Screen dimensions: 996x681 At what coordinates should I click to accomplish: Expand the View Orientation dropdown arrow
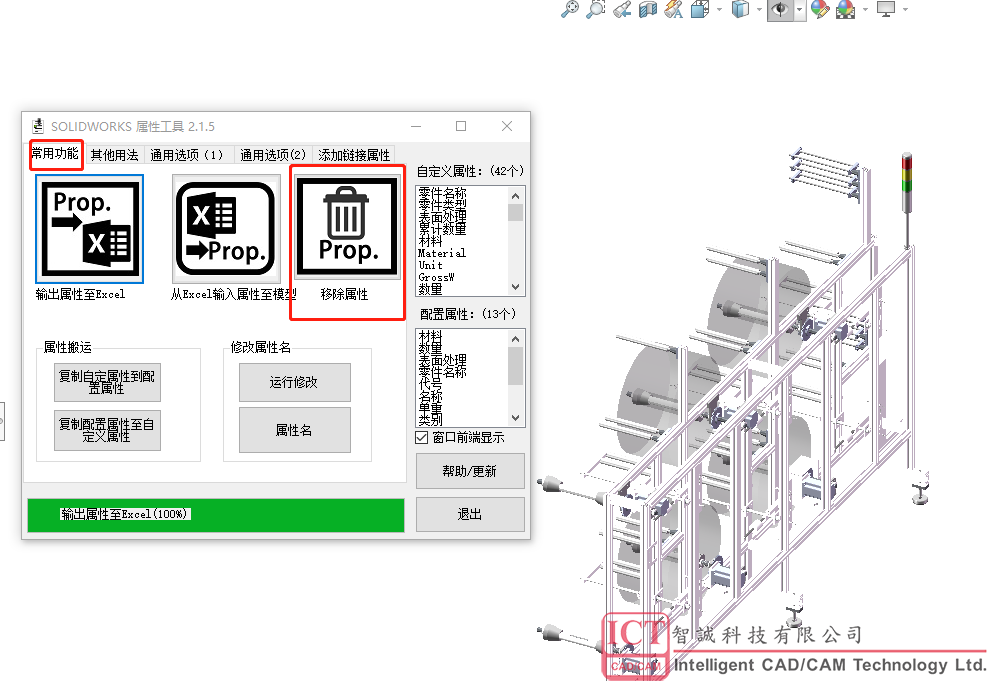[x=720, y=10]
